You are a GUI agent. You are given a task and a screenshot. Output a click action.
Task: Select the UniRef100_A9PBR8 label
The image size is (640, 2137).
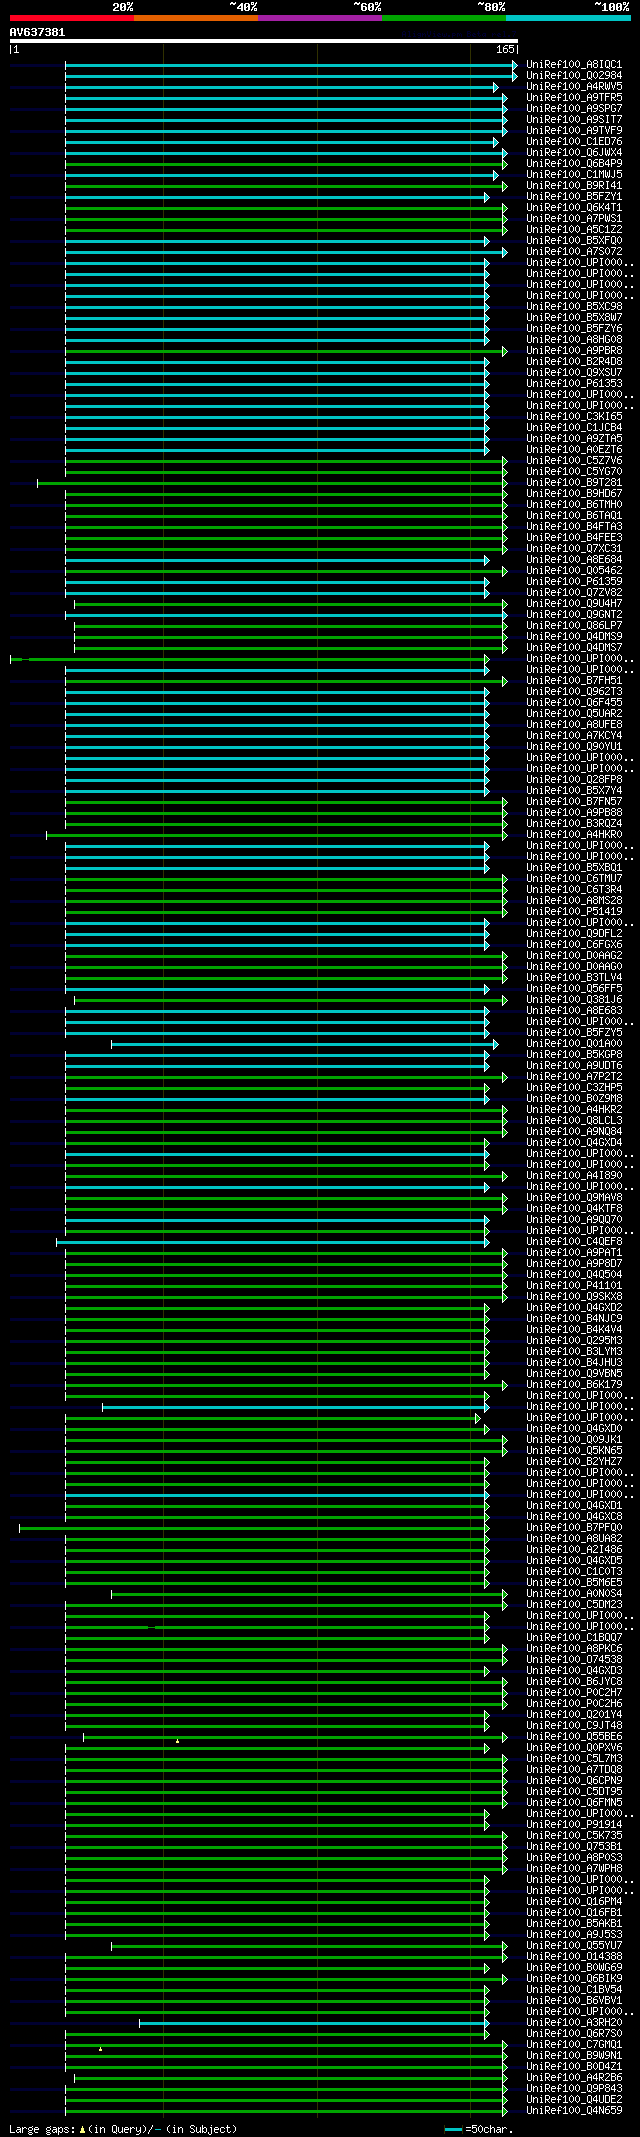click(574, 350)
